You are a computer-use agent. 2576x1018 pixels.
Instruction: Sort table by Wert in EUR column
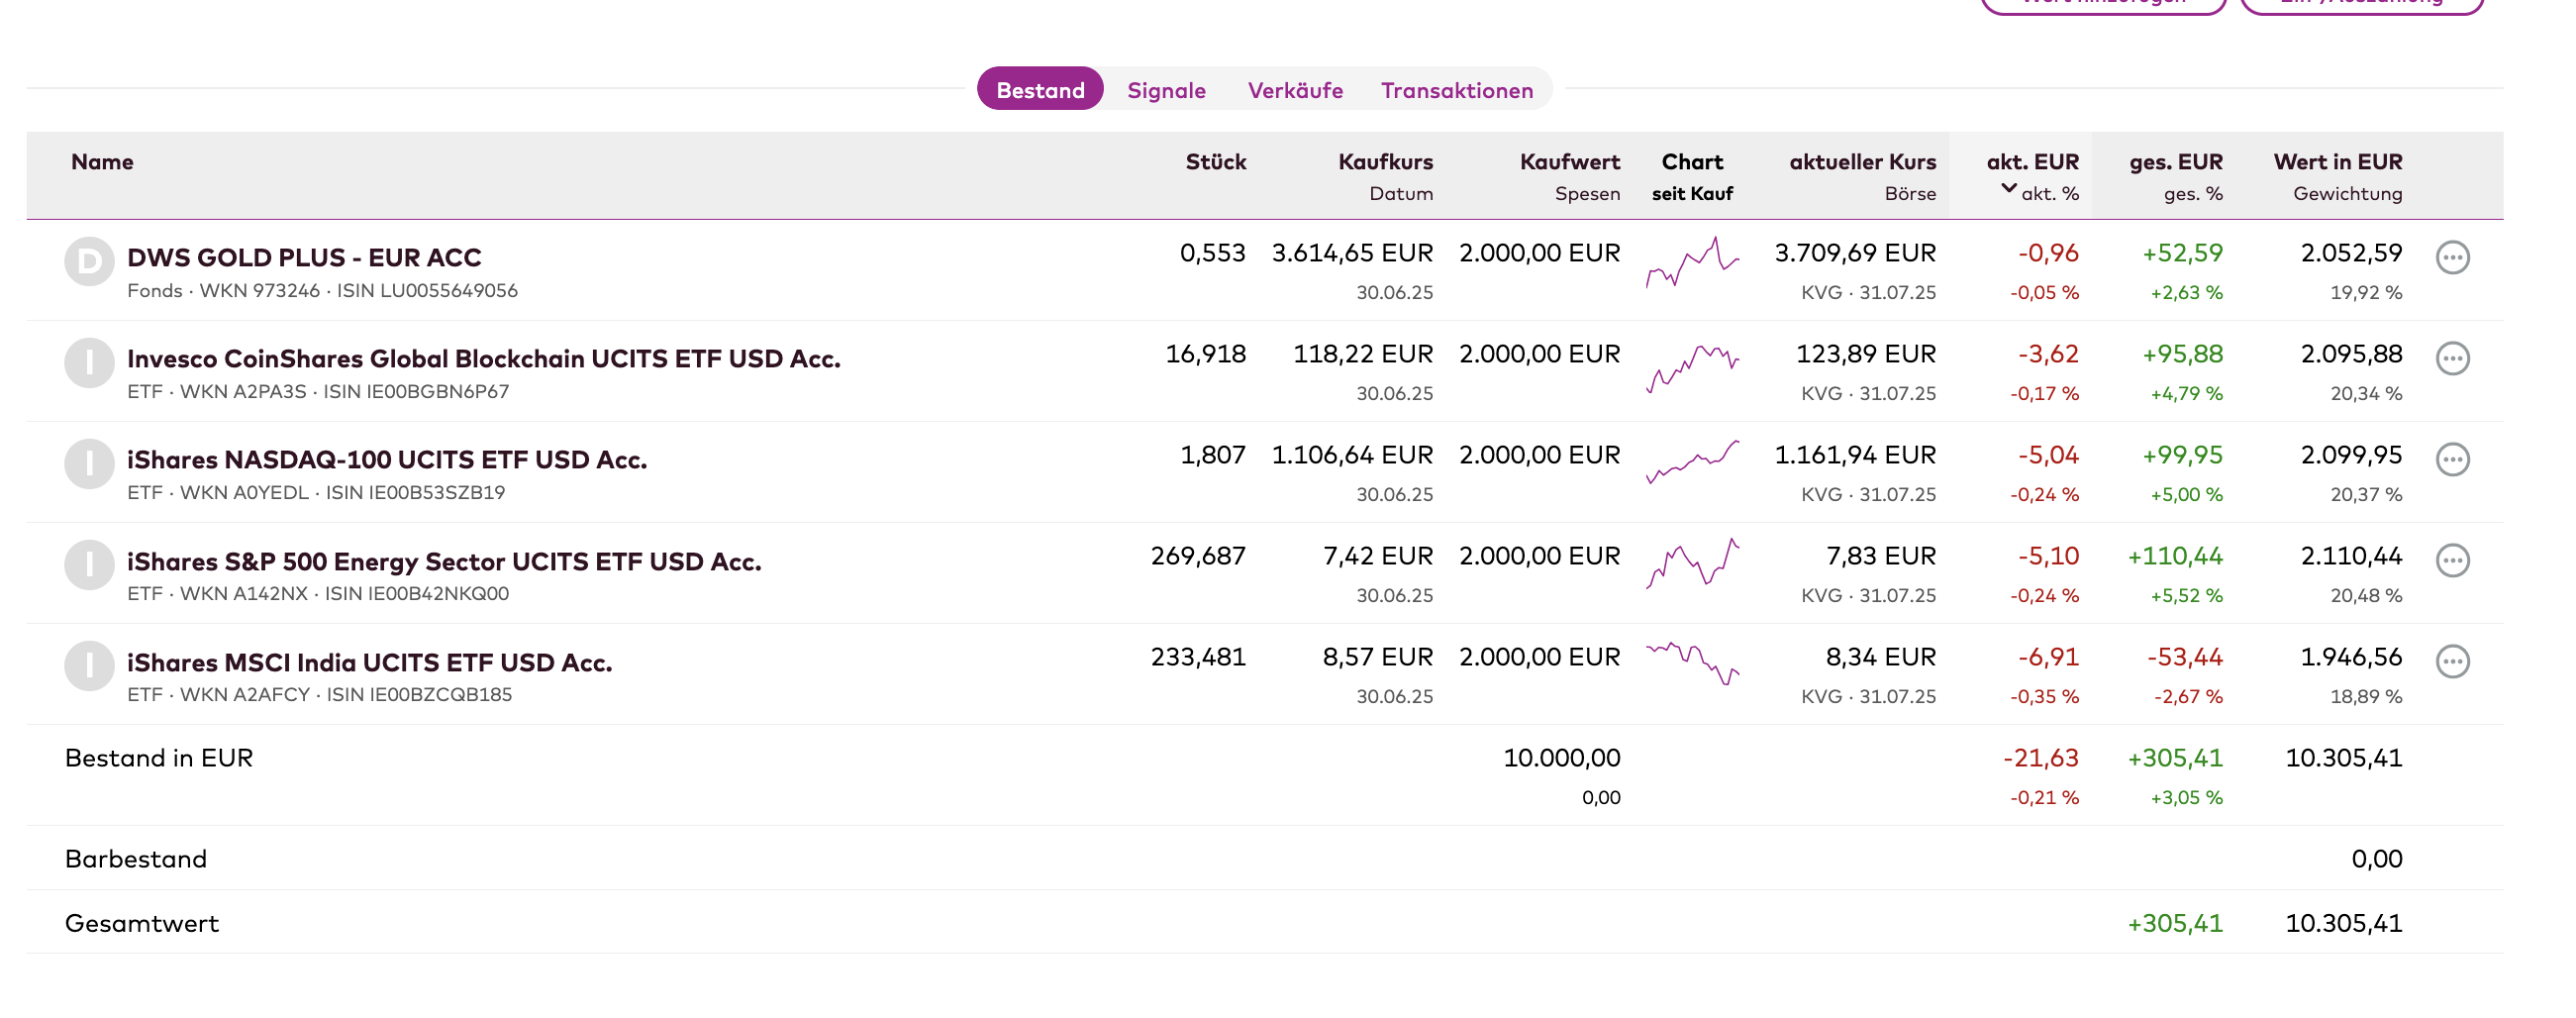coord(2337,162)
